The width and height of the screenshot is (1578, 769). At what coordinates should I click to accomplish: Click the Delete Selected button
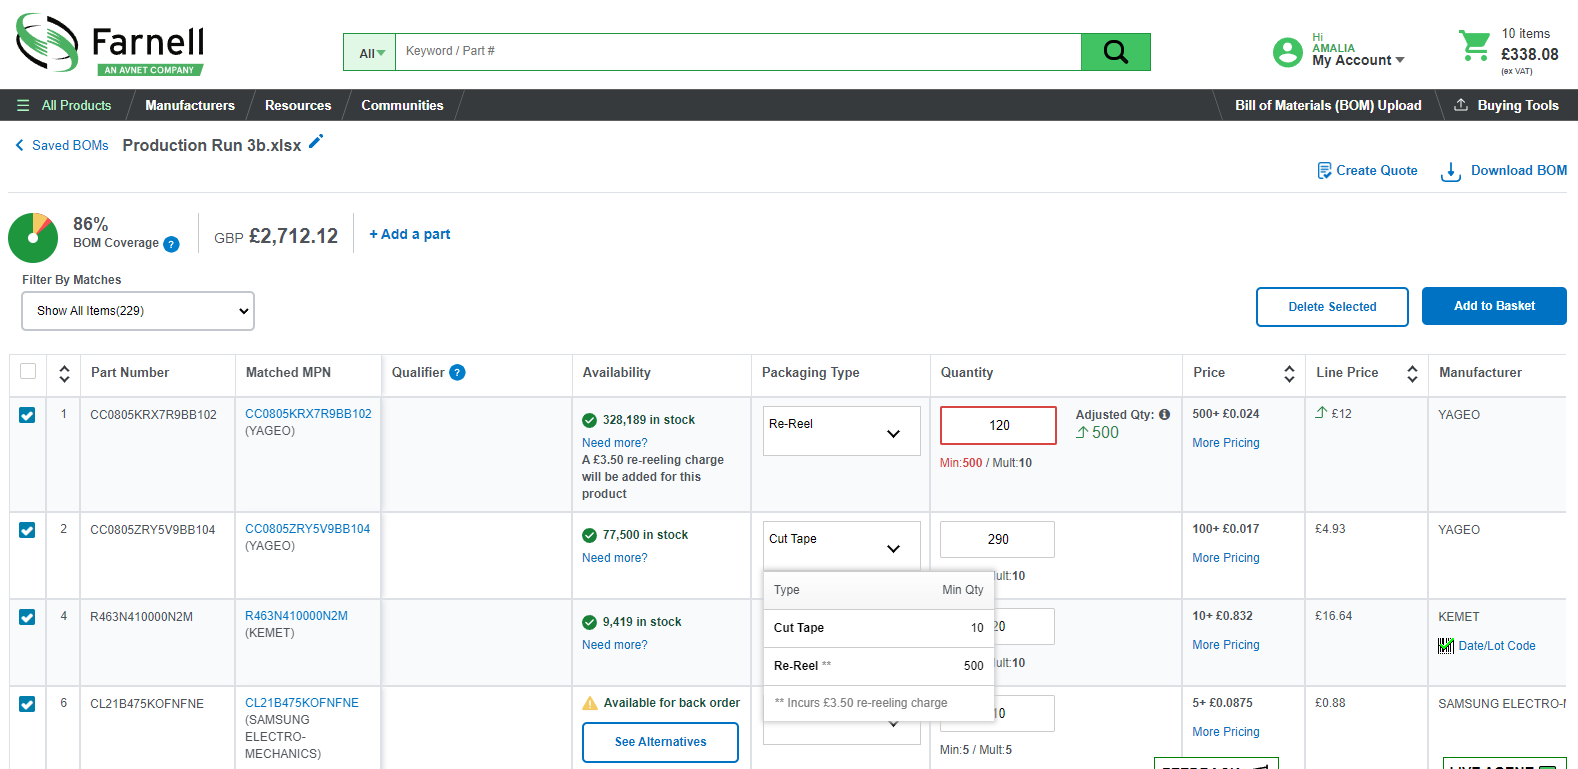[x=1332, y=307]
